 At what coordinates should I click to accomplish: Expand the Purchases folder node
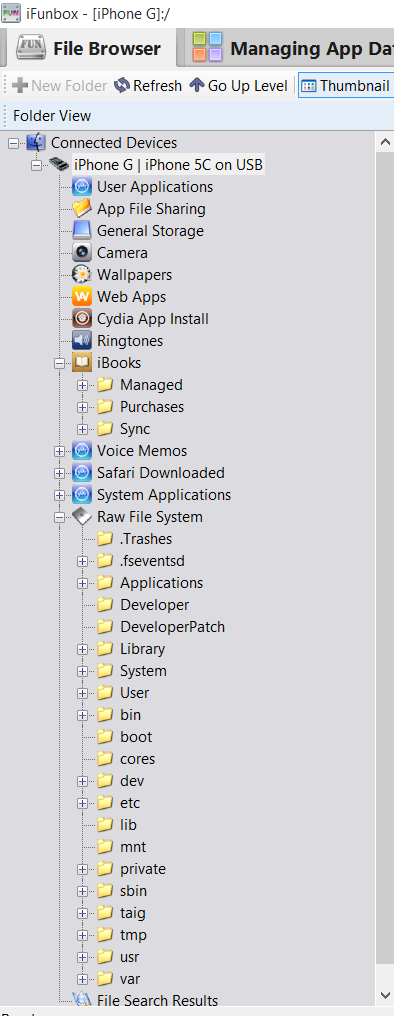(82, 408)
